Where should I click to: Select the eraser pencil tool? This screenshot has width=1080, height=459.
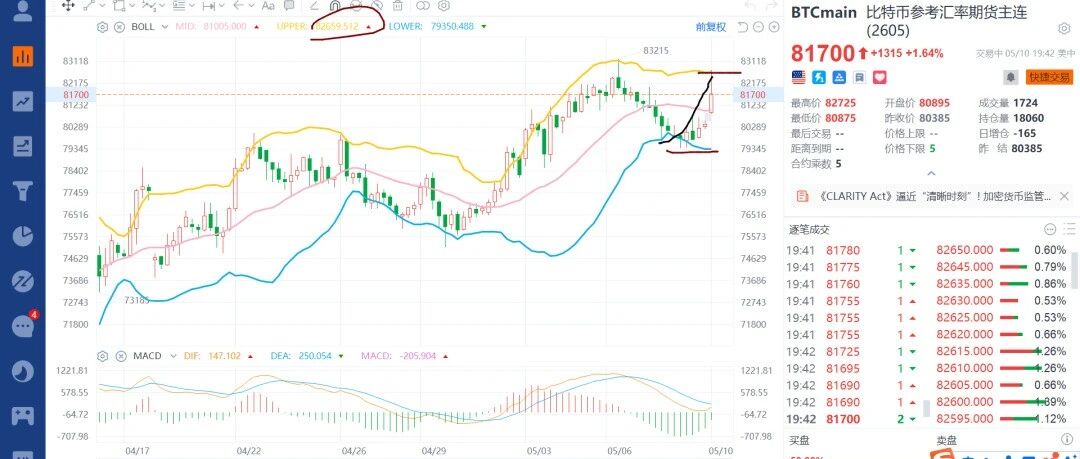pyautogui.click(x=314, y=6)
